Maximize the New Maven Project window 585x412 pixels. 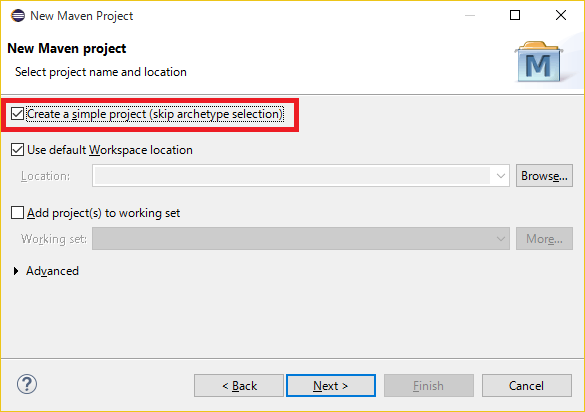tap(515, 15)
